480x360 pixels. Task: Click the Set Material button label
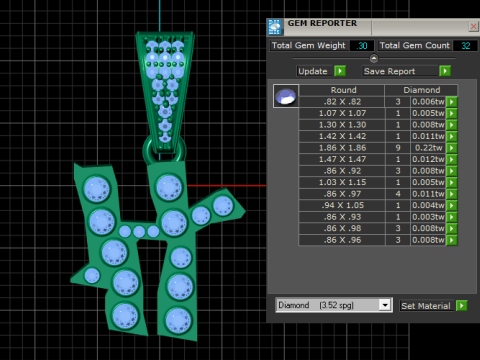tap(426, 306)
